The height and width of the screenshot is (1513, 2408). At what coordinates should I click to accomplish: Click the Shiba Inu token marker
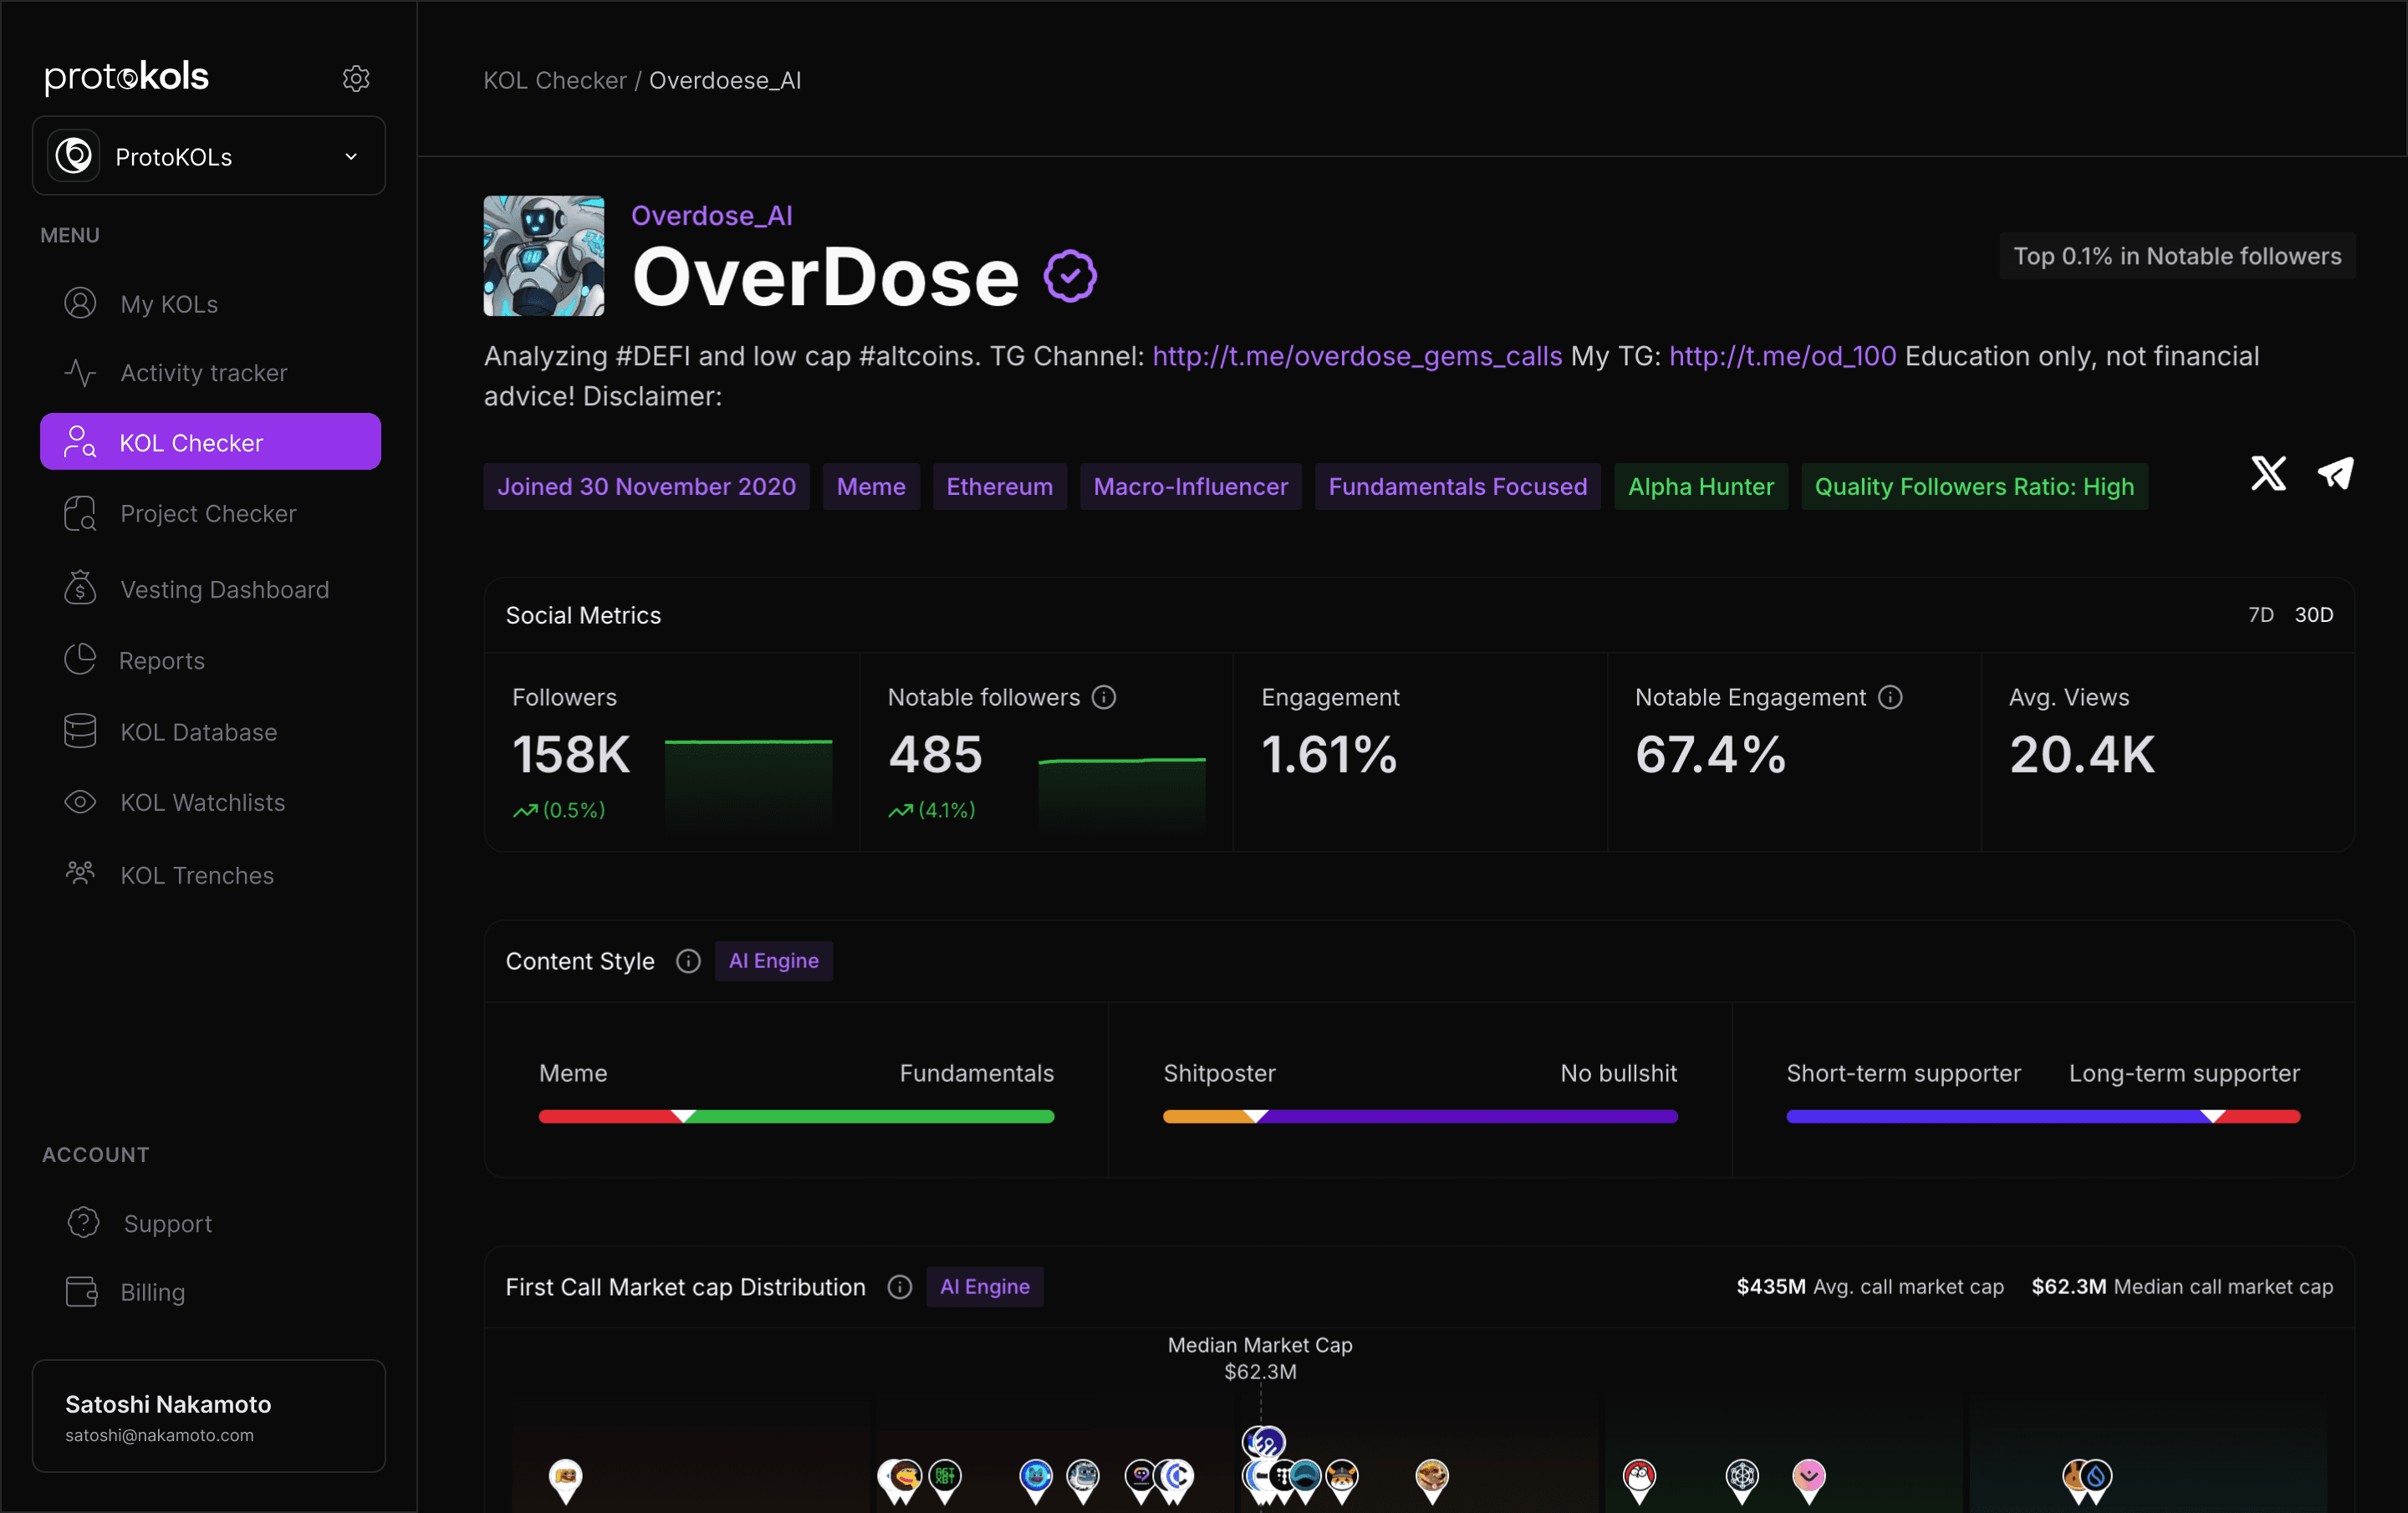[x=1342, y=1481]
